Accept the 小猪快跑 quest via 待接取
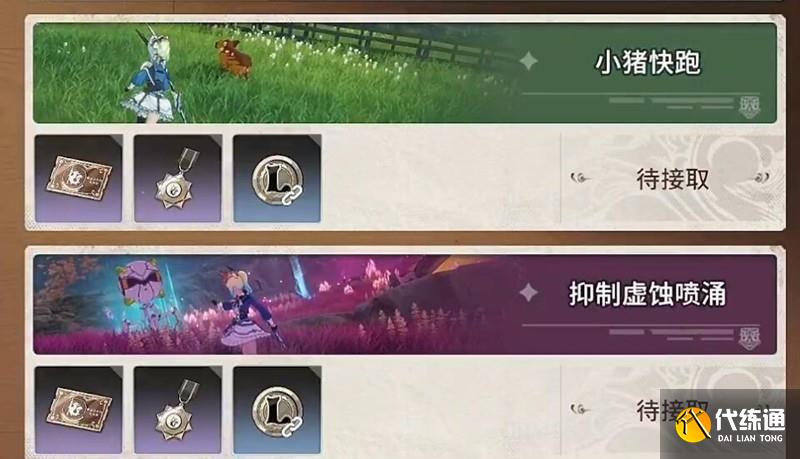Screen dimensions: 800x459 click(672, 179)
